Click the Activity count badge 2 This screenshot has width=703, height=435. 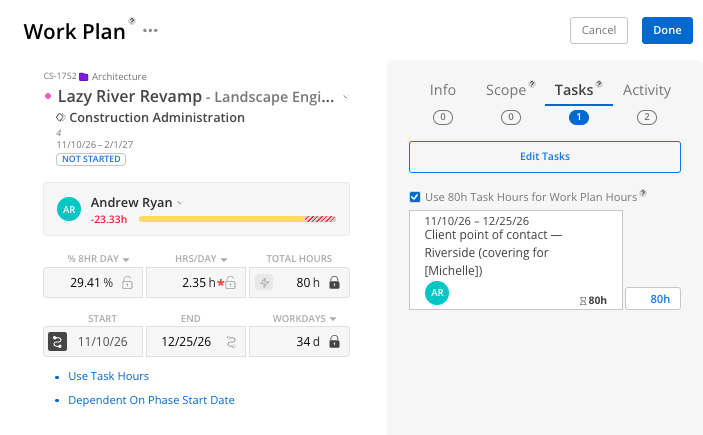pyautogui.click(x=647, y=117)
